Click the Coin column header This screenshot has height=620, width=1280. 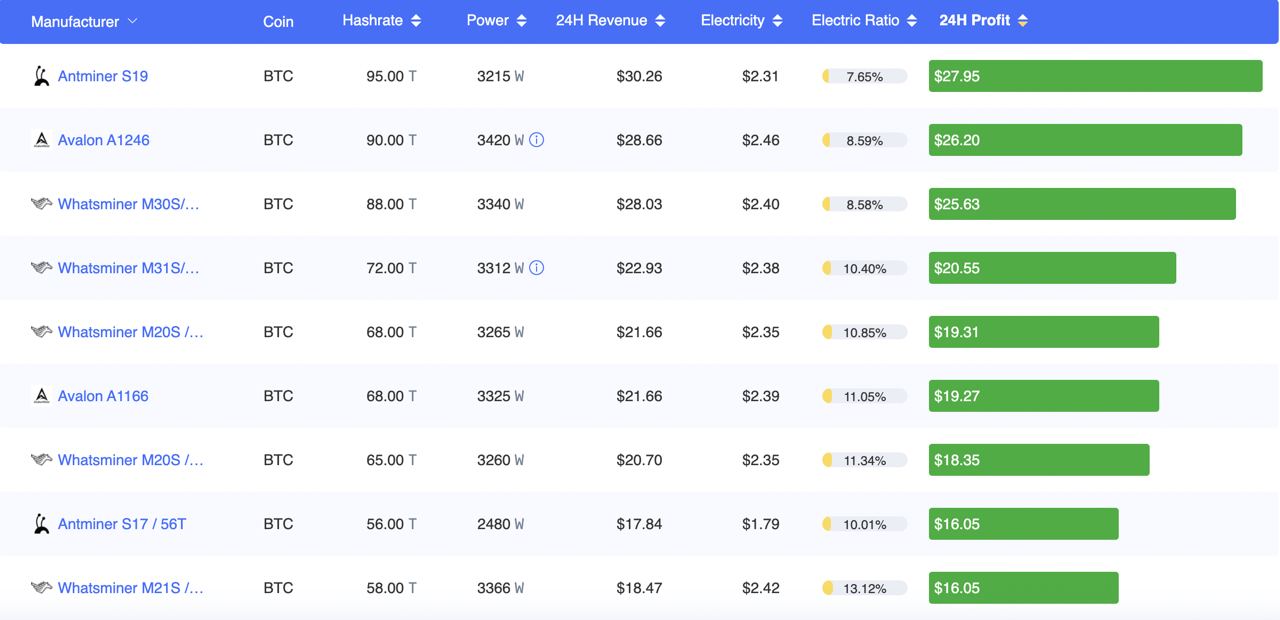point(278,21)
